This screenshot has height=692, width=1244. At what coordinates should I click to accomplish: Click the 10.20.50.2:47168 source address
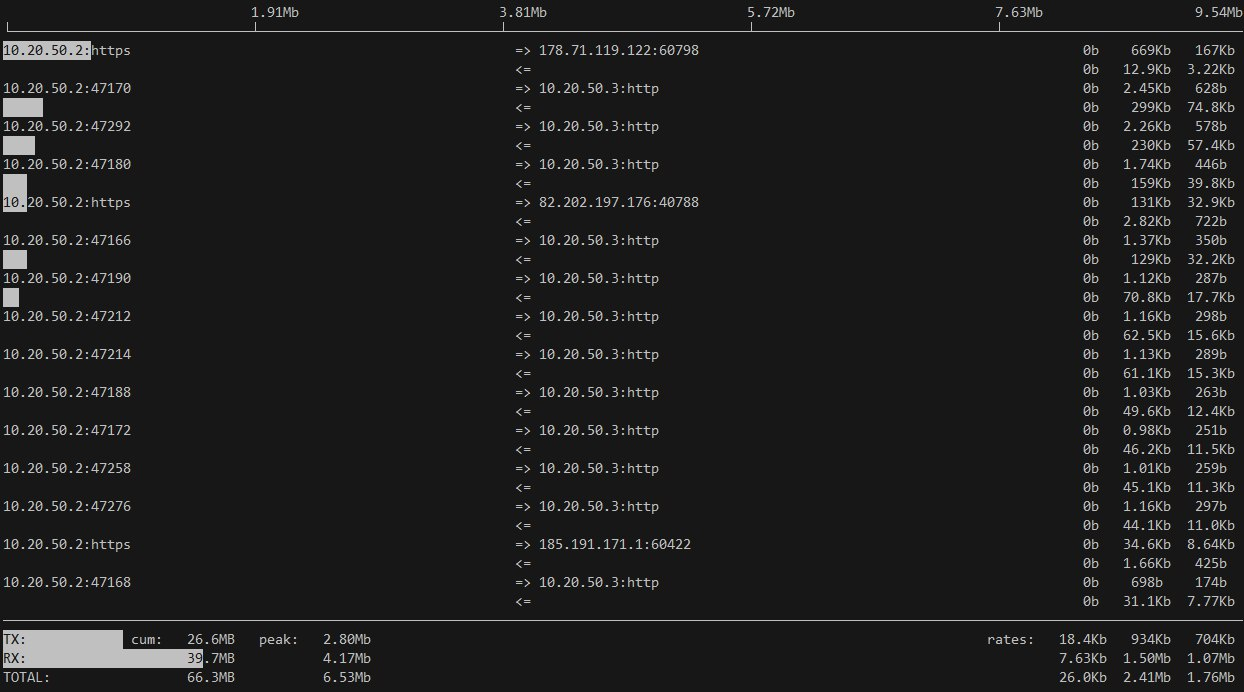(67, 582)
